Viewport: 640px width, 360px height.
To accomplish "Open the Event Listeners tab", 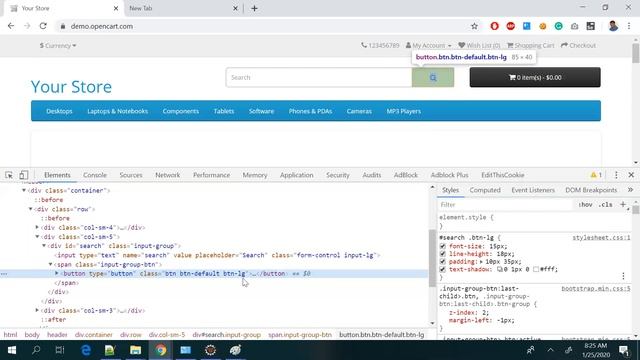I will (533, 190).
